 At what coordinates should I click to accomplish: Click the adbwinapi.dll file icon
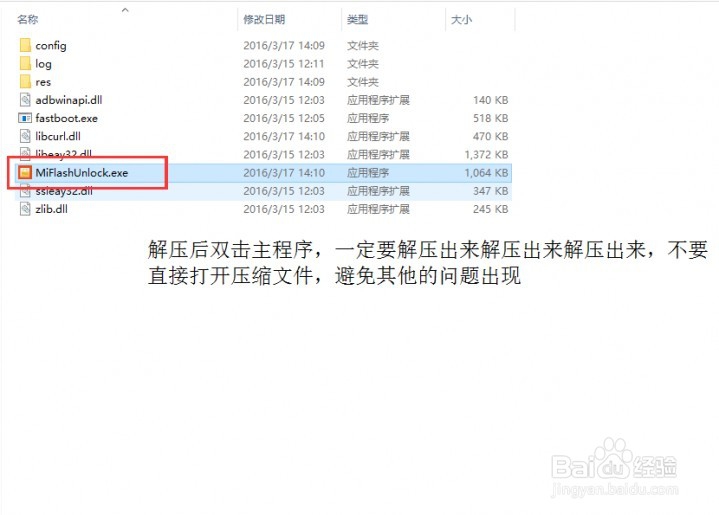(x=25, y=100)
